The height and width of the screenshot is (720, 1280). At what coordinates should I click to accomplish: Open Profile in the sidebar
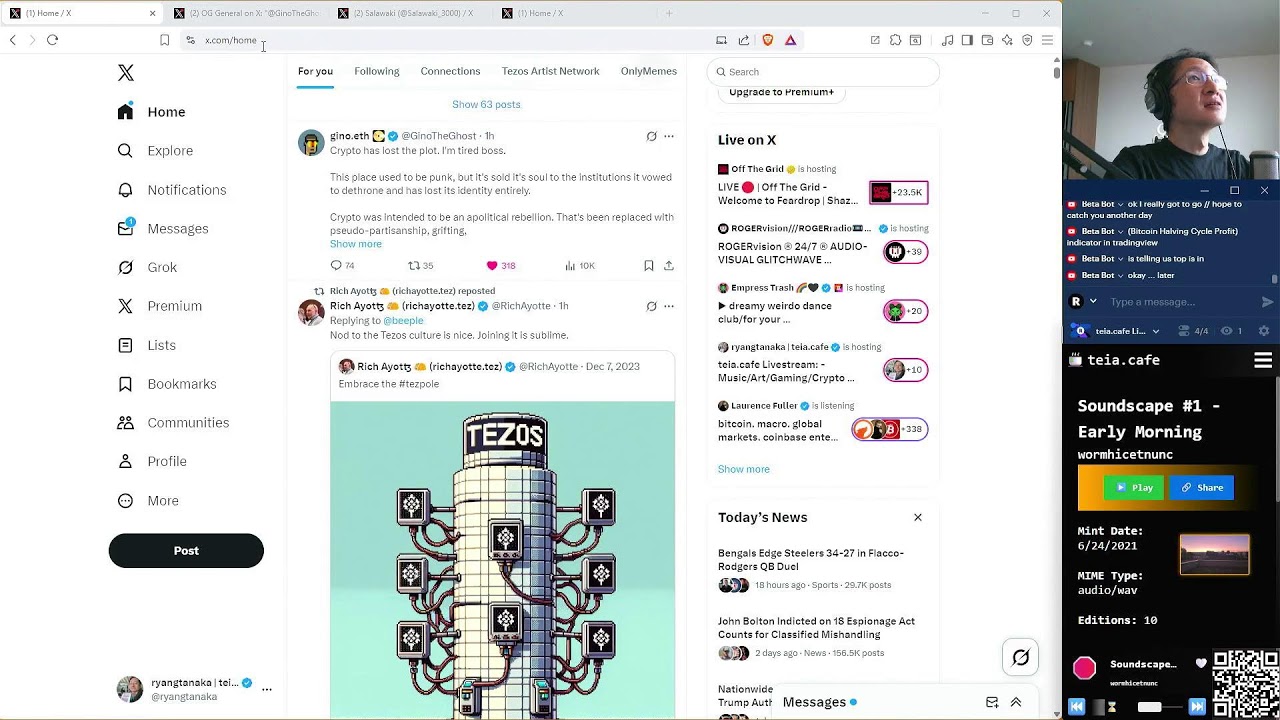coord(152,462)
